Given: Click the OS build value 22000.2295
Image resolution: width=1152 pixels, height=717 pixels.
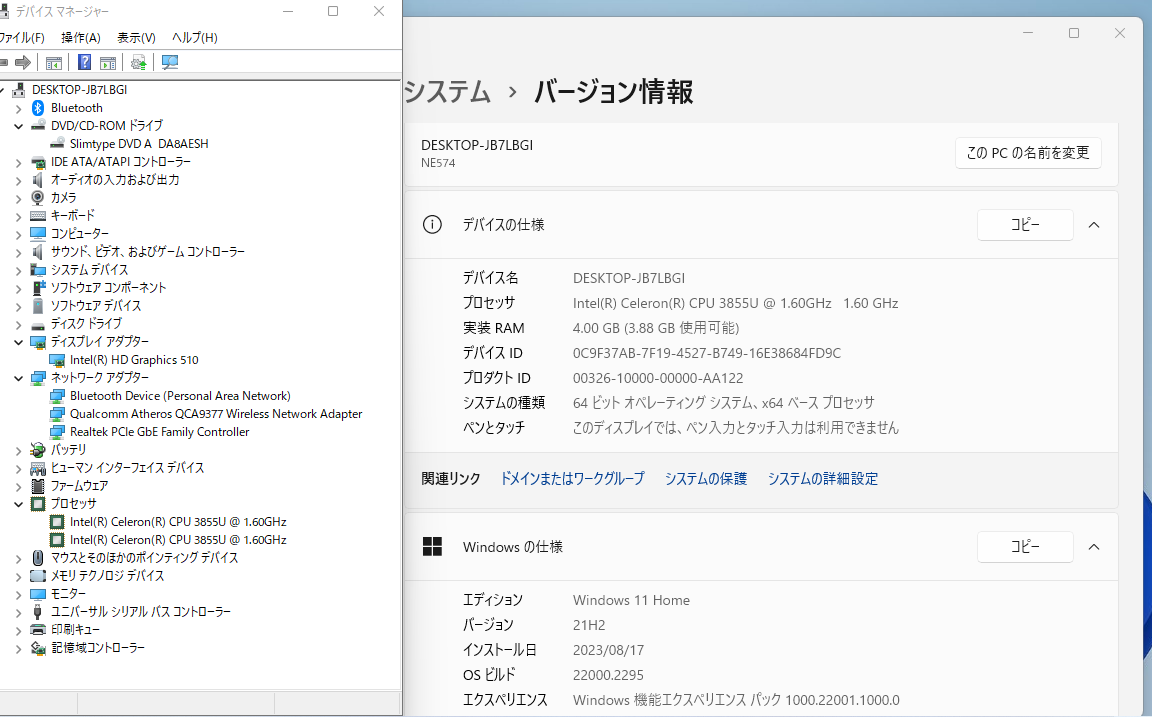Looking at the screenshot, I should [608, 675].
